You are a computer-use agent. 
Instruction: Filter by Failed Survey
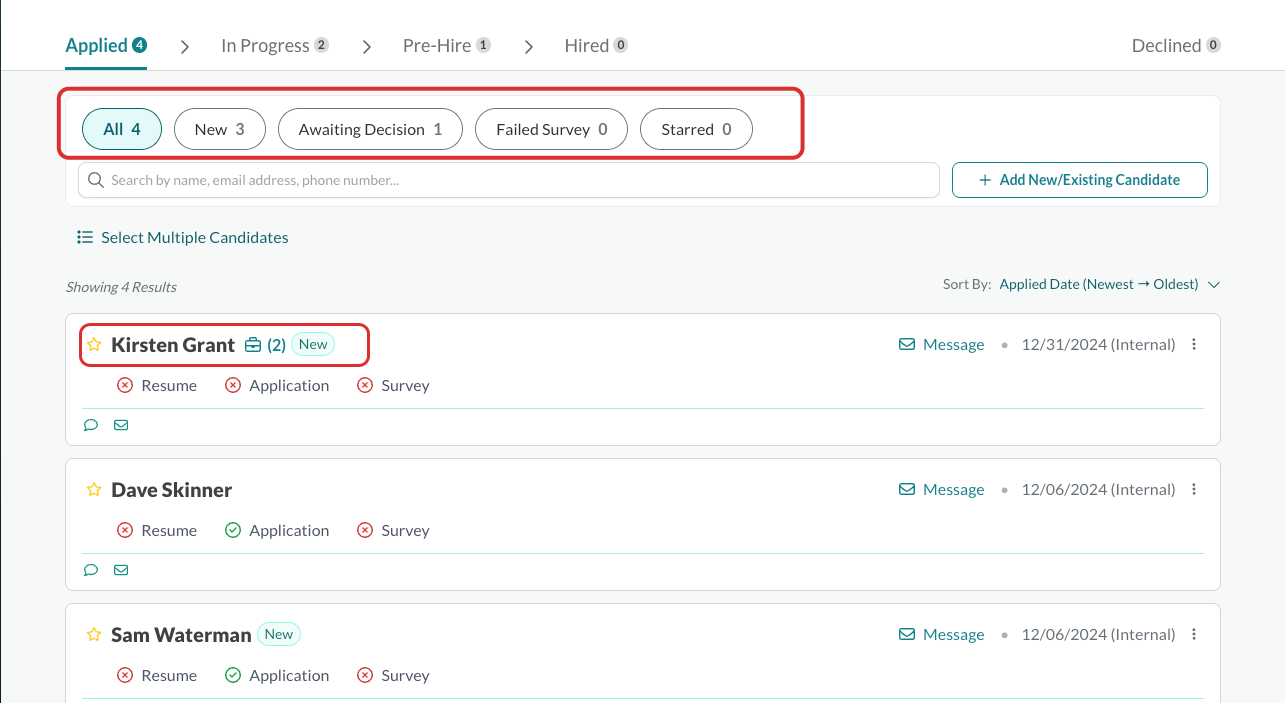[552, 129]
